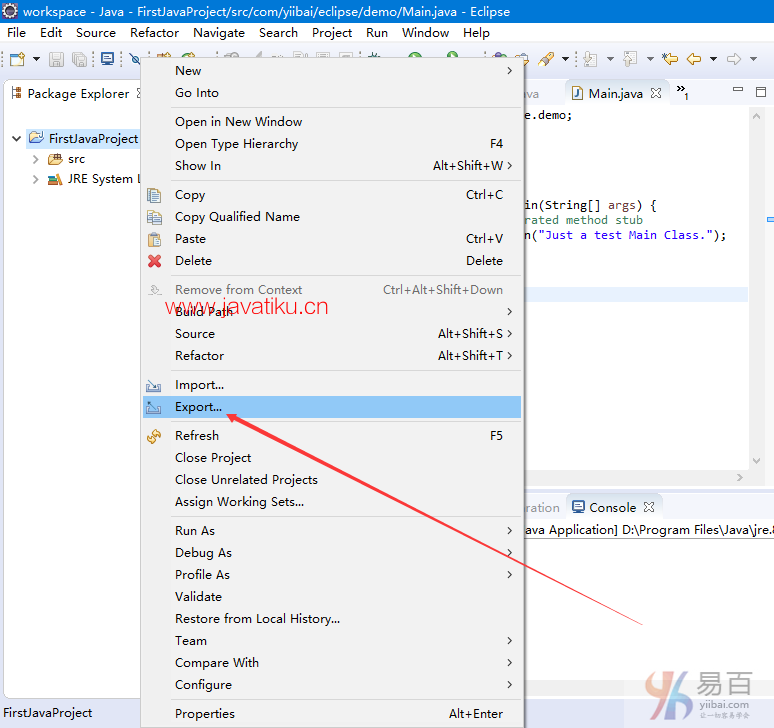Screen dimensions: 774x728
Task: Maximize the editor area
Action: [x=761, y=92]
